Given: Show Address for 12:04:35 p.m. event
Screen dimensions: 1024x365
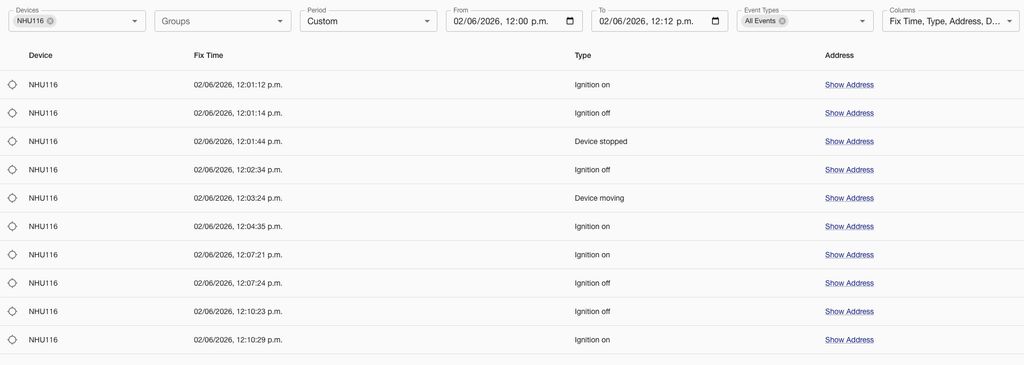Looking at the screenshot, I should pyautogui.click(x=849, y=227).
